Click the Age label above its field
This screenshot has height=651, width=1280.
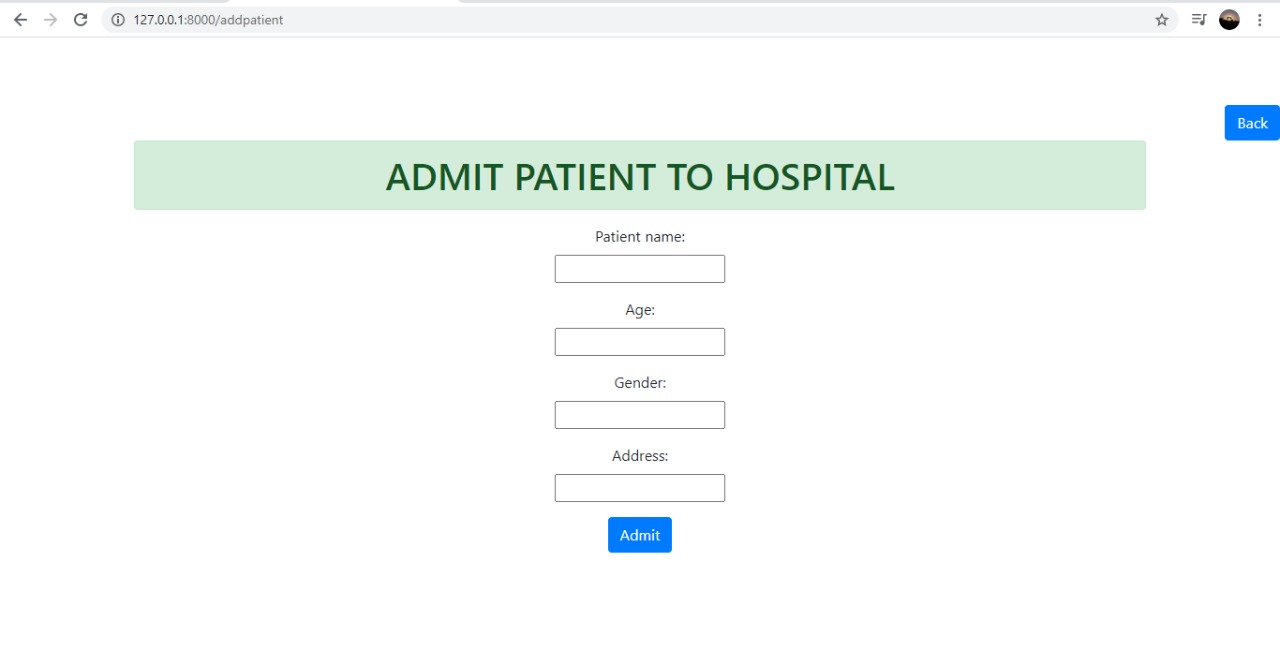(639, 310)
